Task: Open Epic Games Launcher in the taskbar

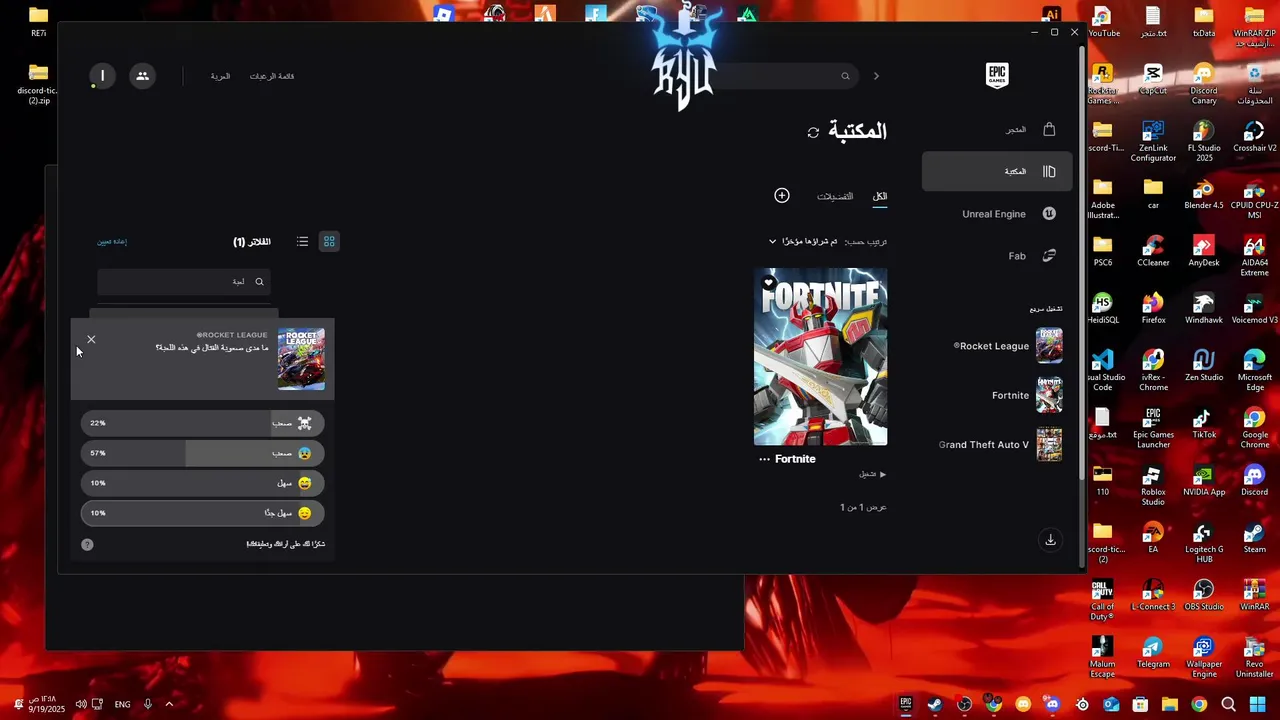Action: click(x=905, y=704)
